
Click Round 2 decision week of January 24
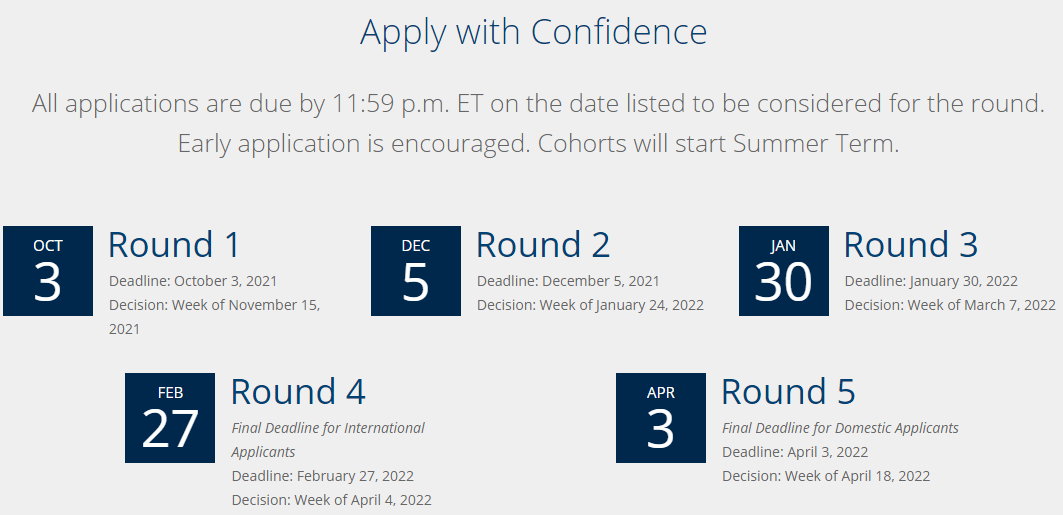coord(590,305)
